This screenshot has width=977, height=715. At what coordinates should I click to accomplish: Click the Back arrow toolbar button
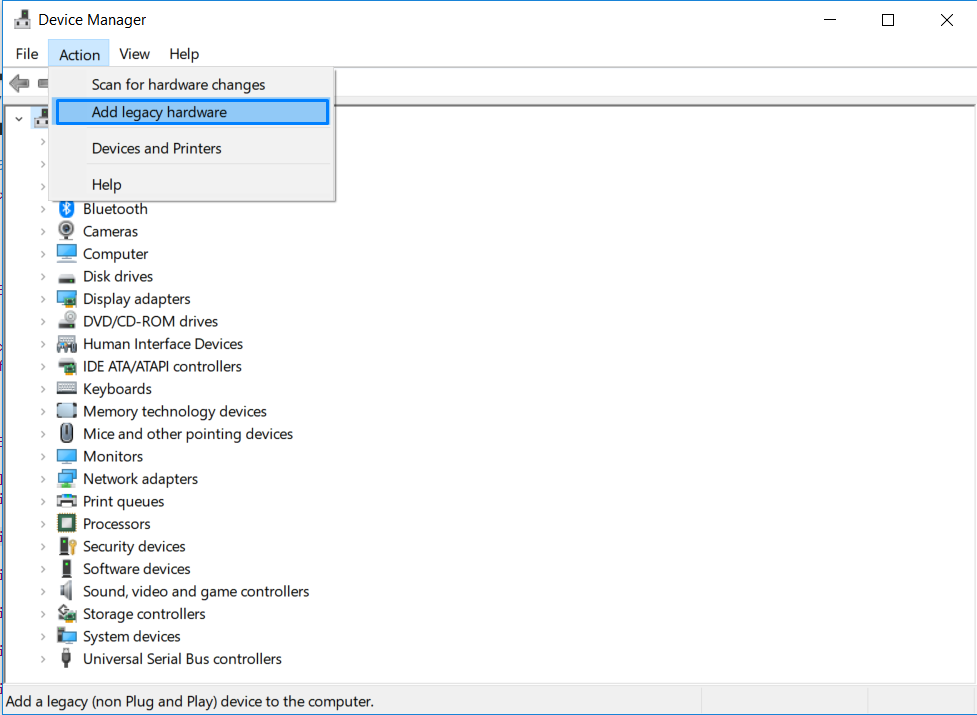point(19,83)
